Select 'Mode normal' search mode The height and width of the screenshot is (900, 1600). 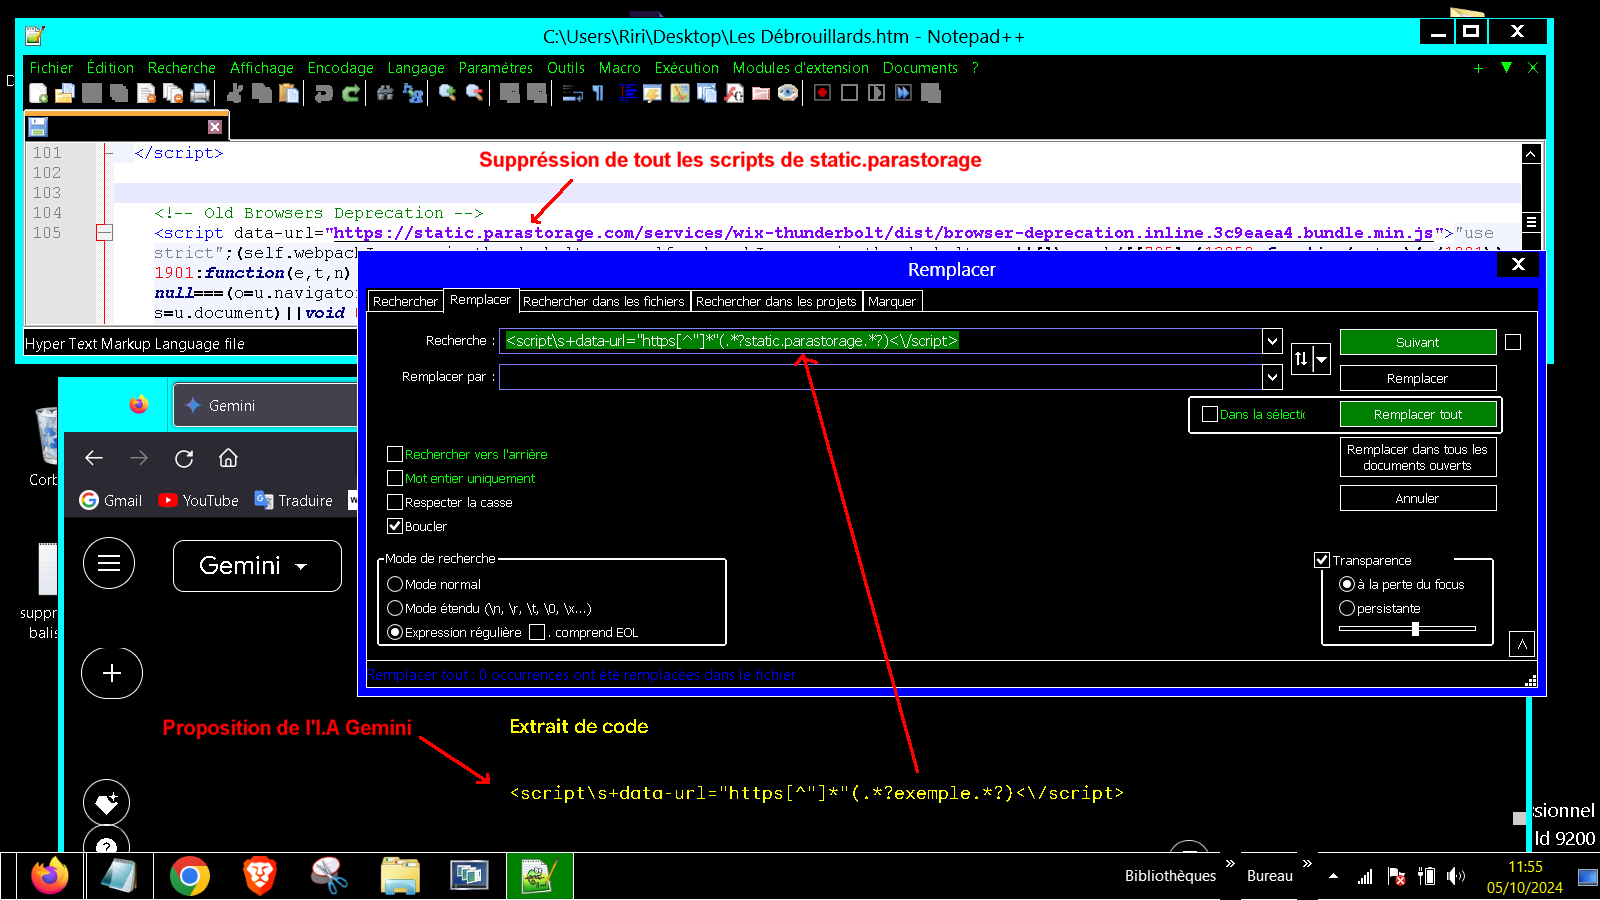[x=395, y=584]
